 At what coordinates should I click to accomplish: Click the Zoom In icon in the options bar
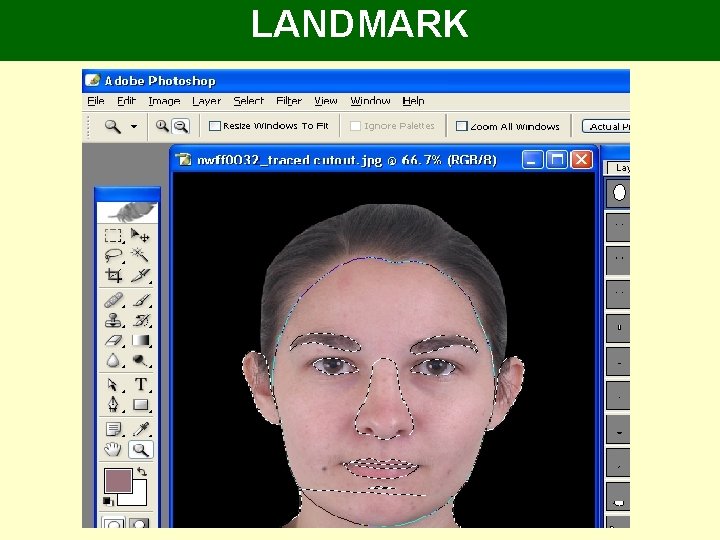point(162,126)
